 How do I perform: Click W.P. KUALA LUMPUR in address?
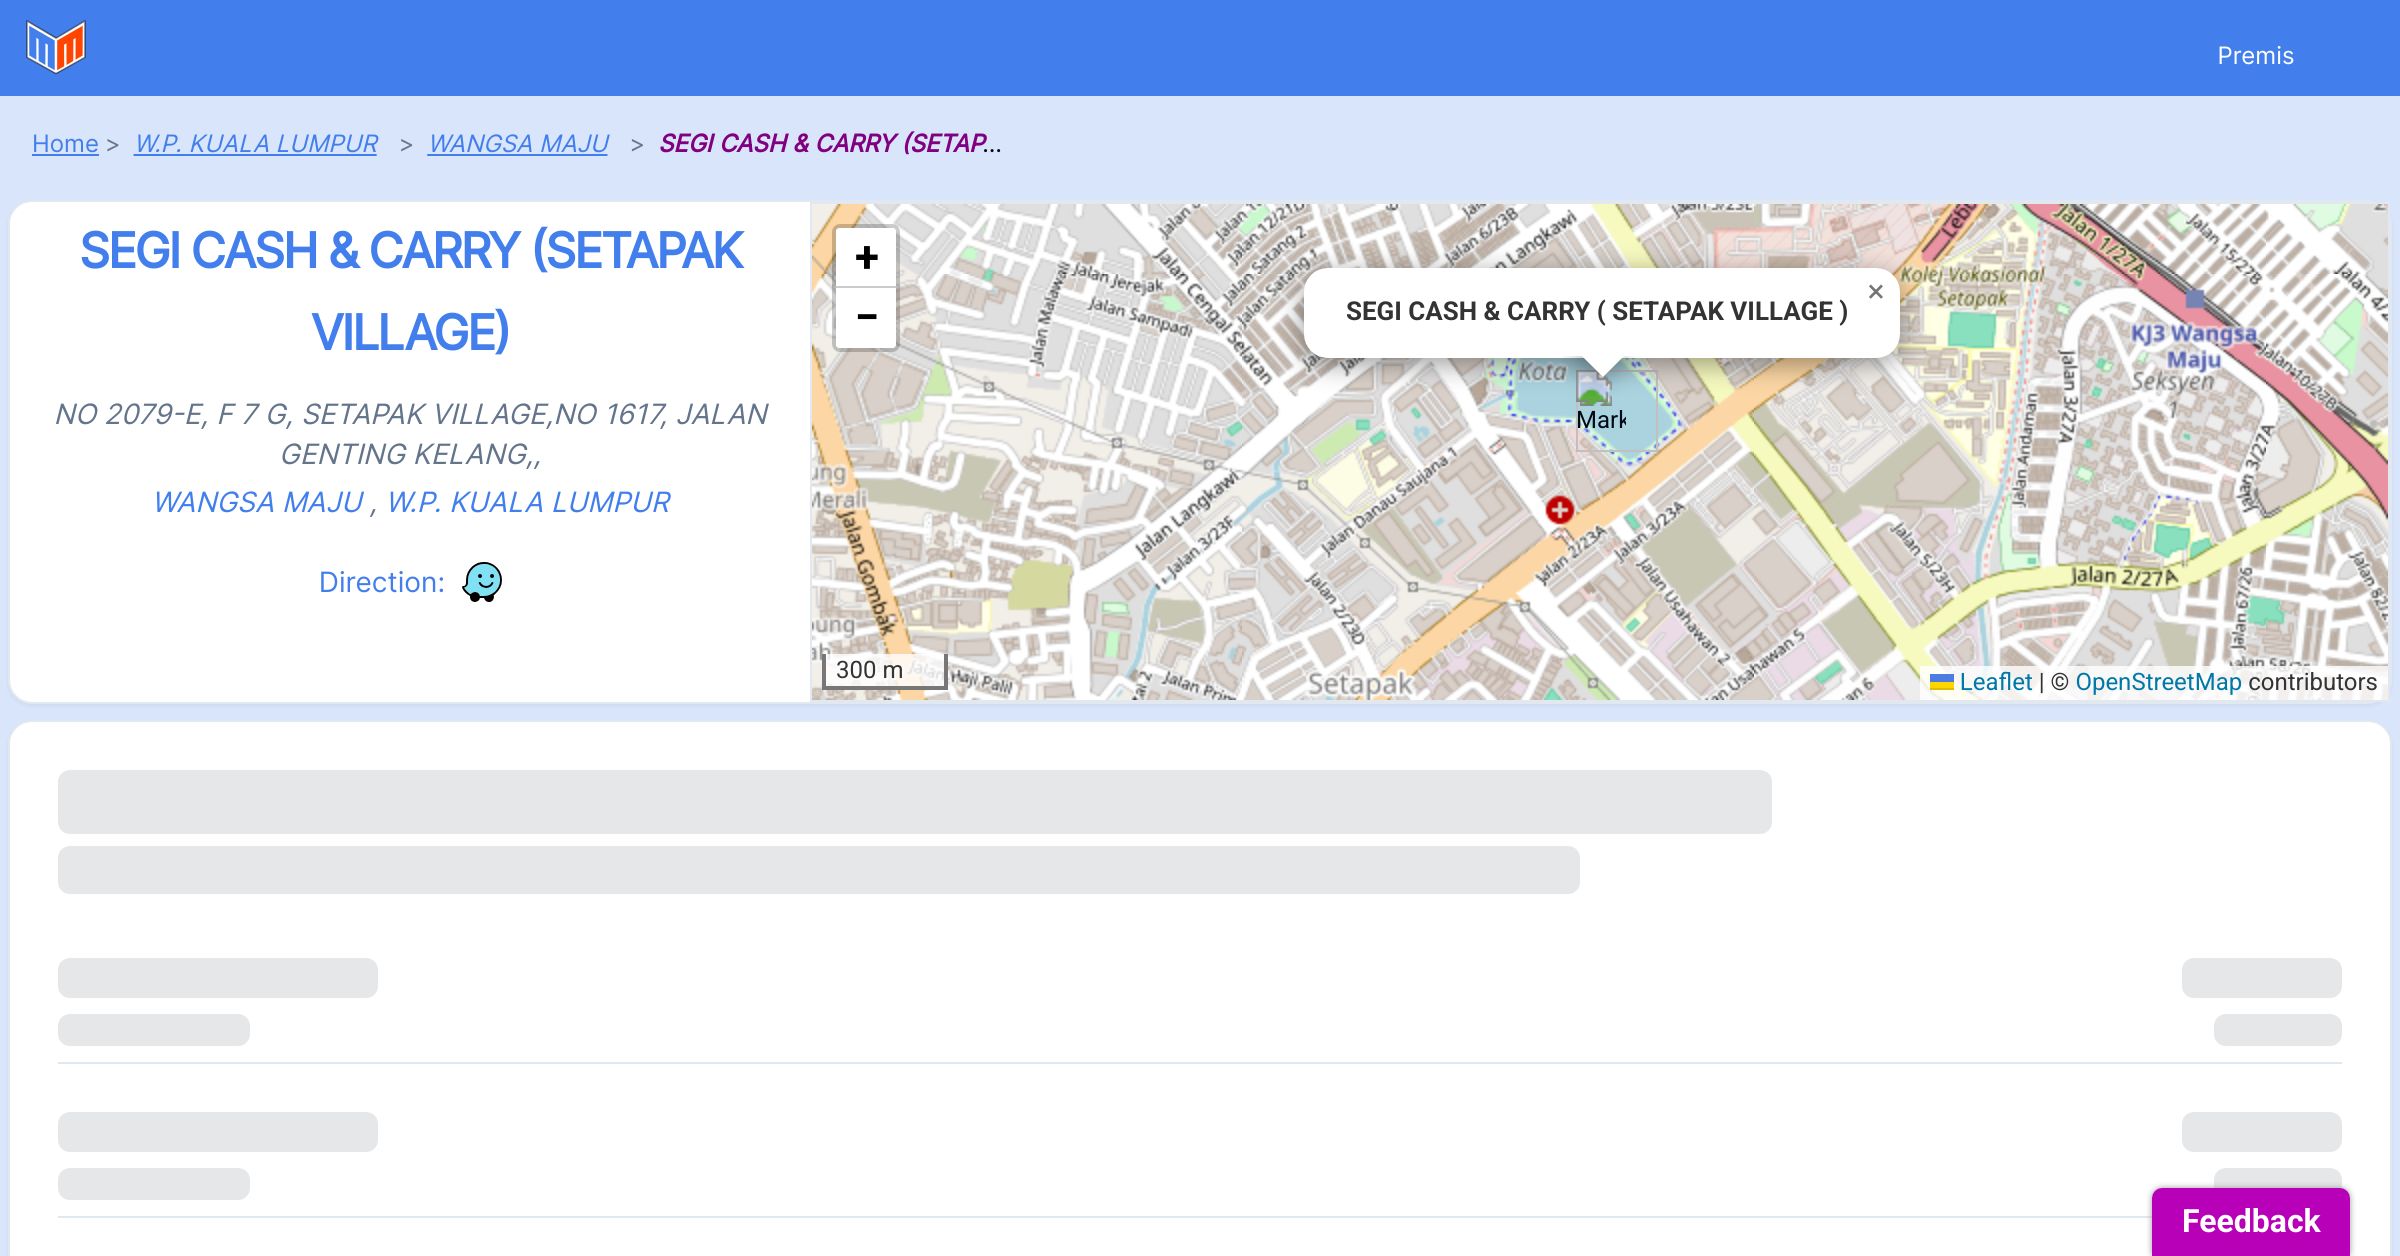(x=528, y=502)
